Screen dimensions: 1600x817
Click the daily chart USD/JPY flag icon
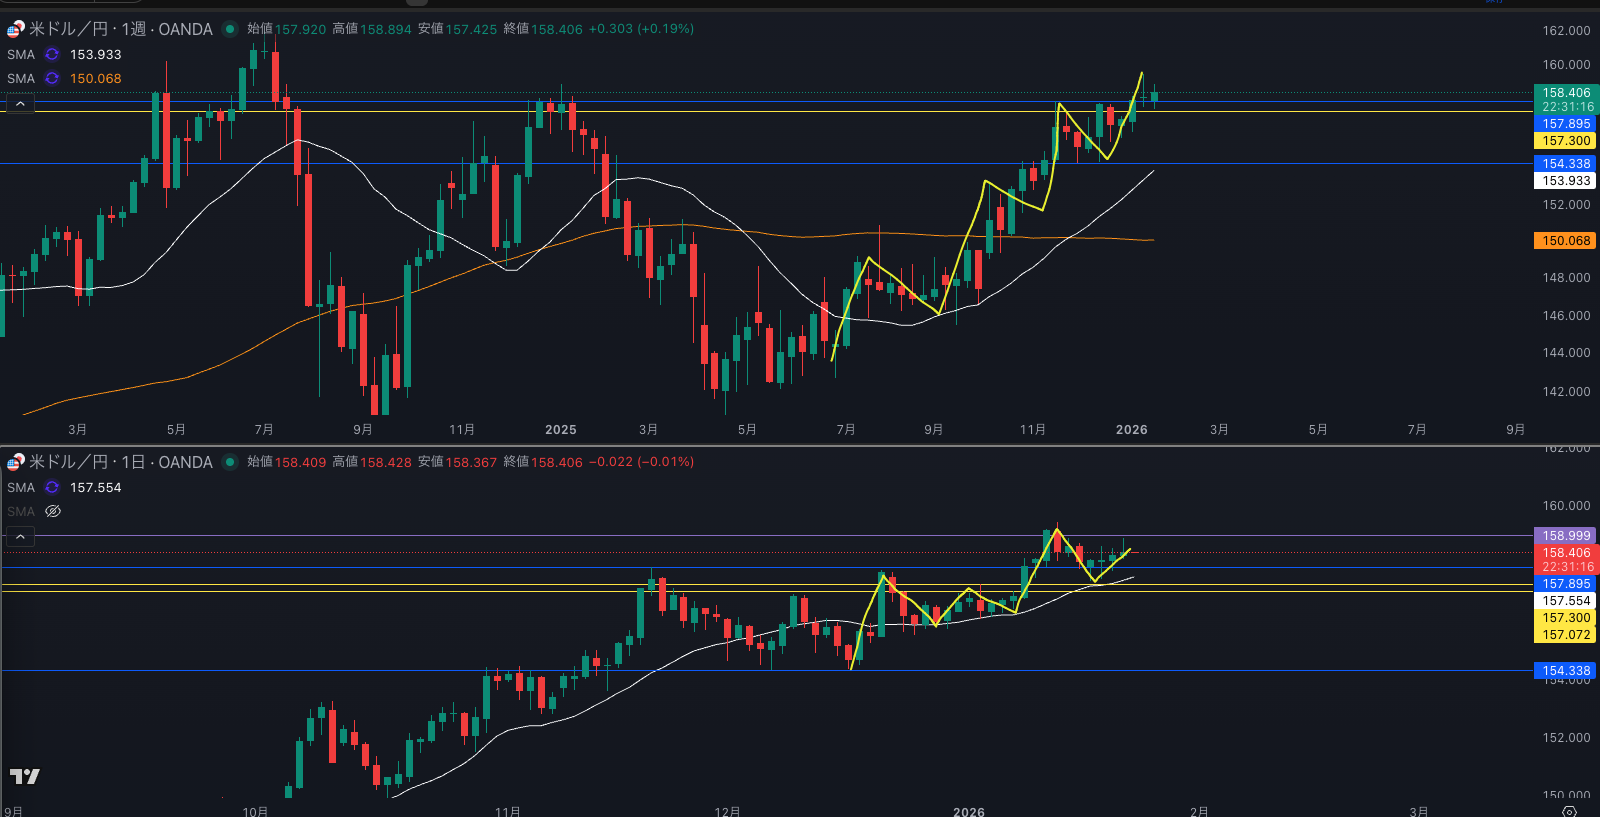tap(16, 462)
